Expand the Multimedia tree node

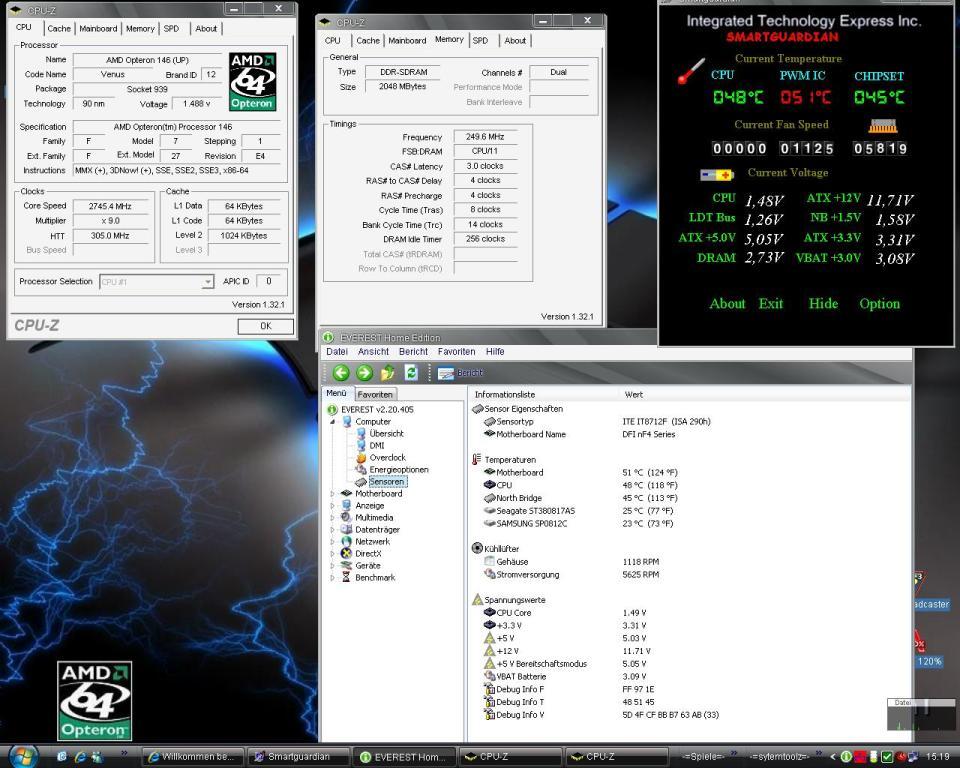click(x=332, y=518)
